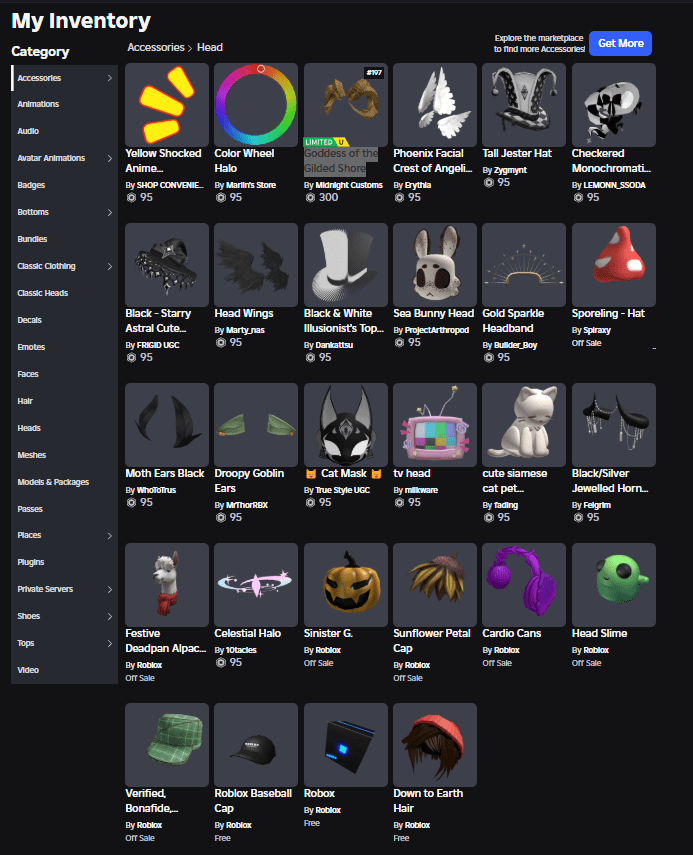The height and width of the screenshot is (855, 693).
Task: Switch to the Badges category
Action: [64, 185]
